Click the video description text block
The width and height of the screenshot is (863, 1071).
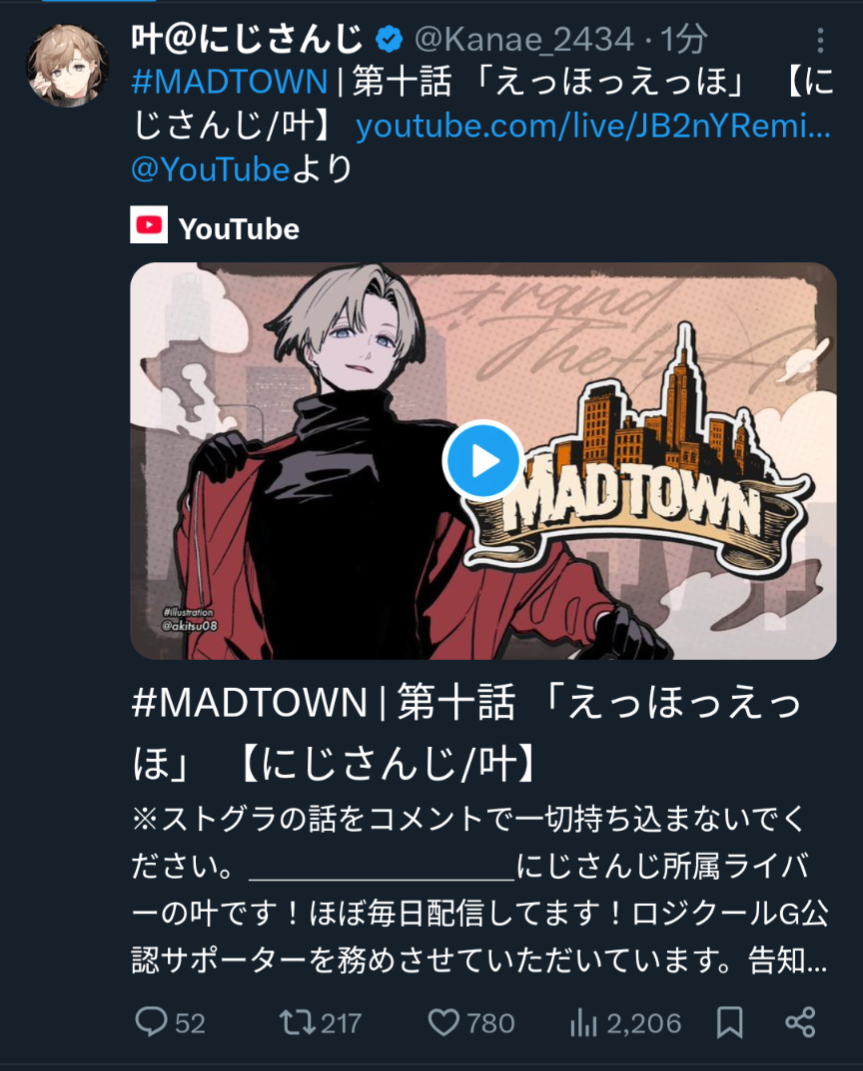click(480, 890)
